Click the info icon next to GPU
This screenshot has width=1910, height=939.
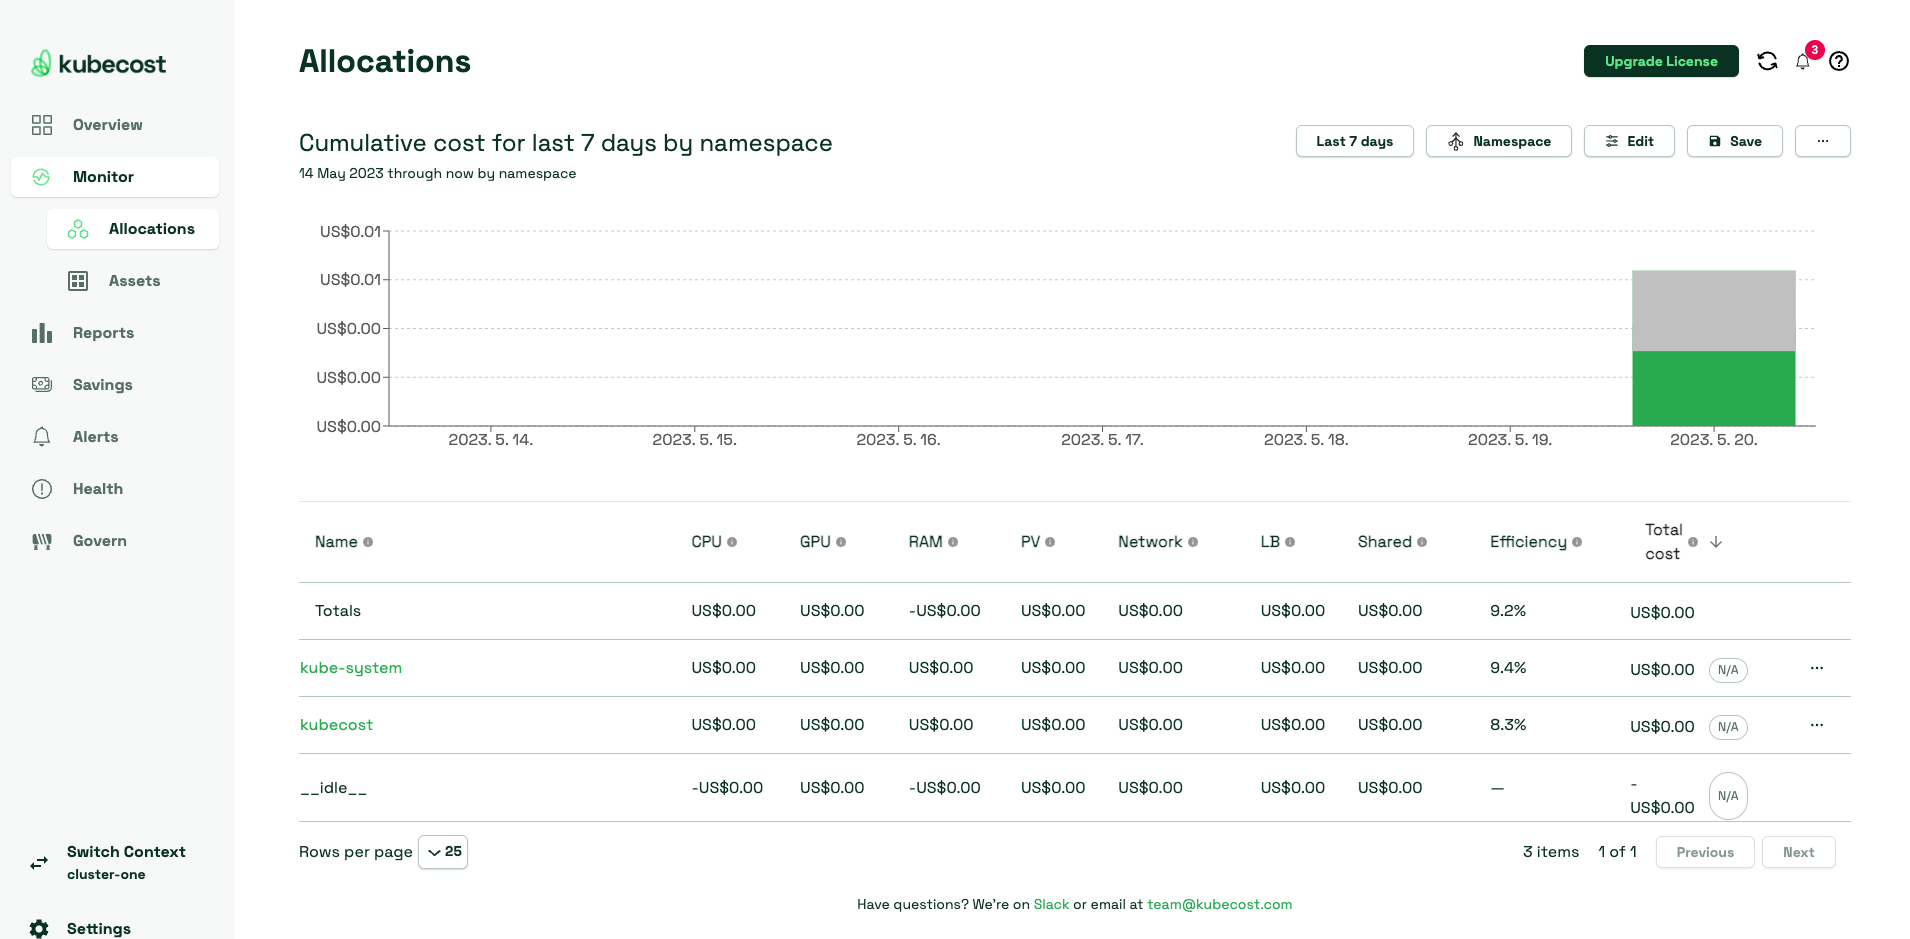pos(841,542)
